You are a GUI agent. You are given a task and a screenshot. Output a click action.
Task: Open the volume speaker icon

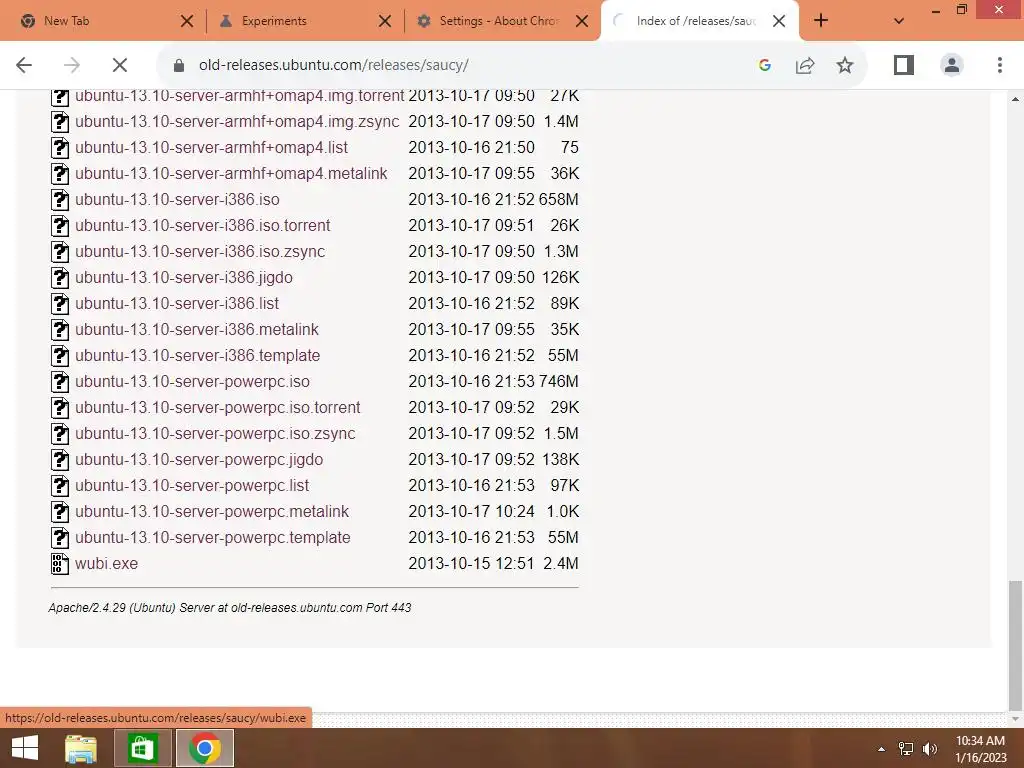(x=929, y=749)
